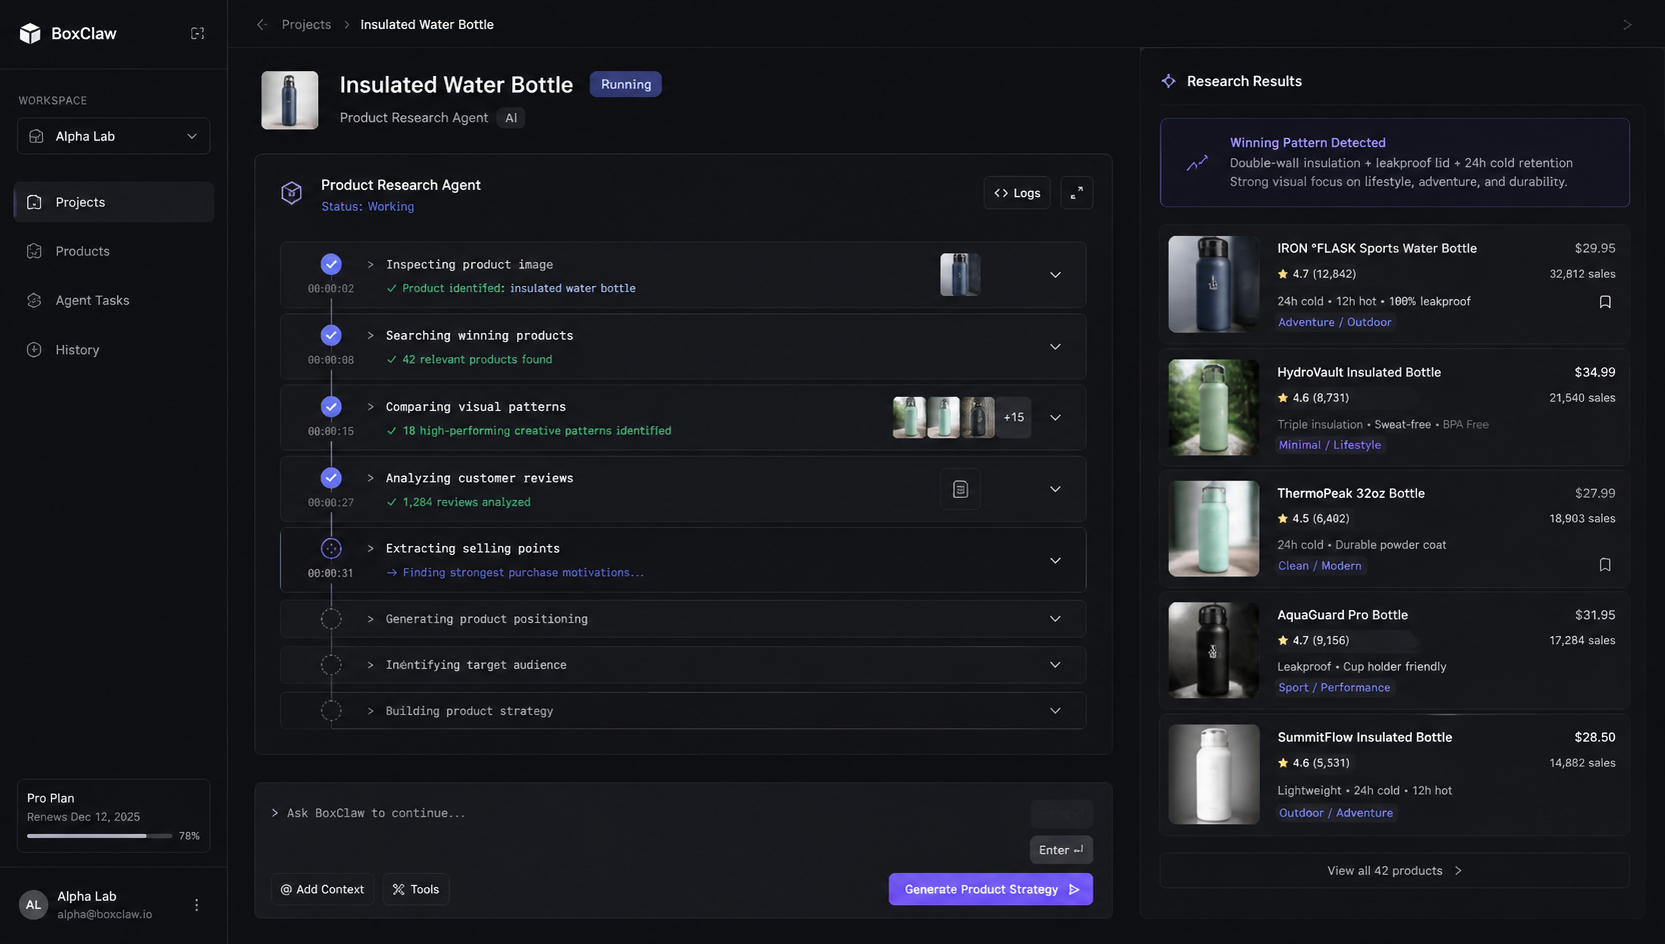
Task: Click the Agent Tasks icon in sidebar
Action: [x=35, y=300]
